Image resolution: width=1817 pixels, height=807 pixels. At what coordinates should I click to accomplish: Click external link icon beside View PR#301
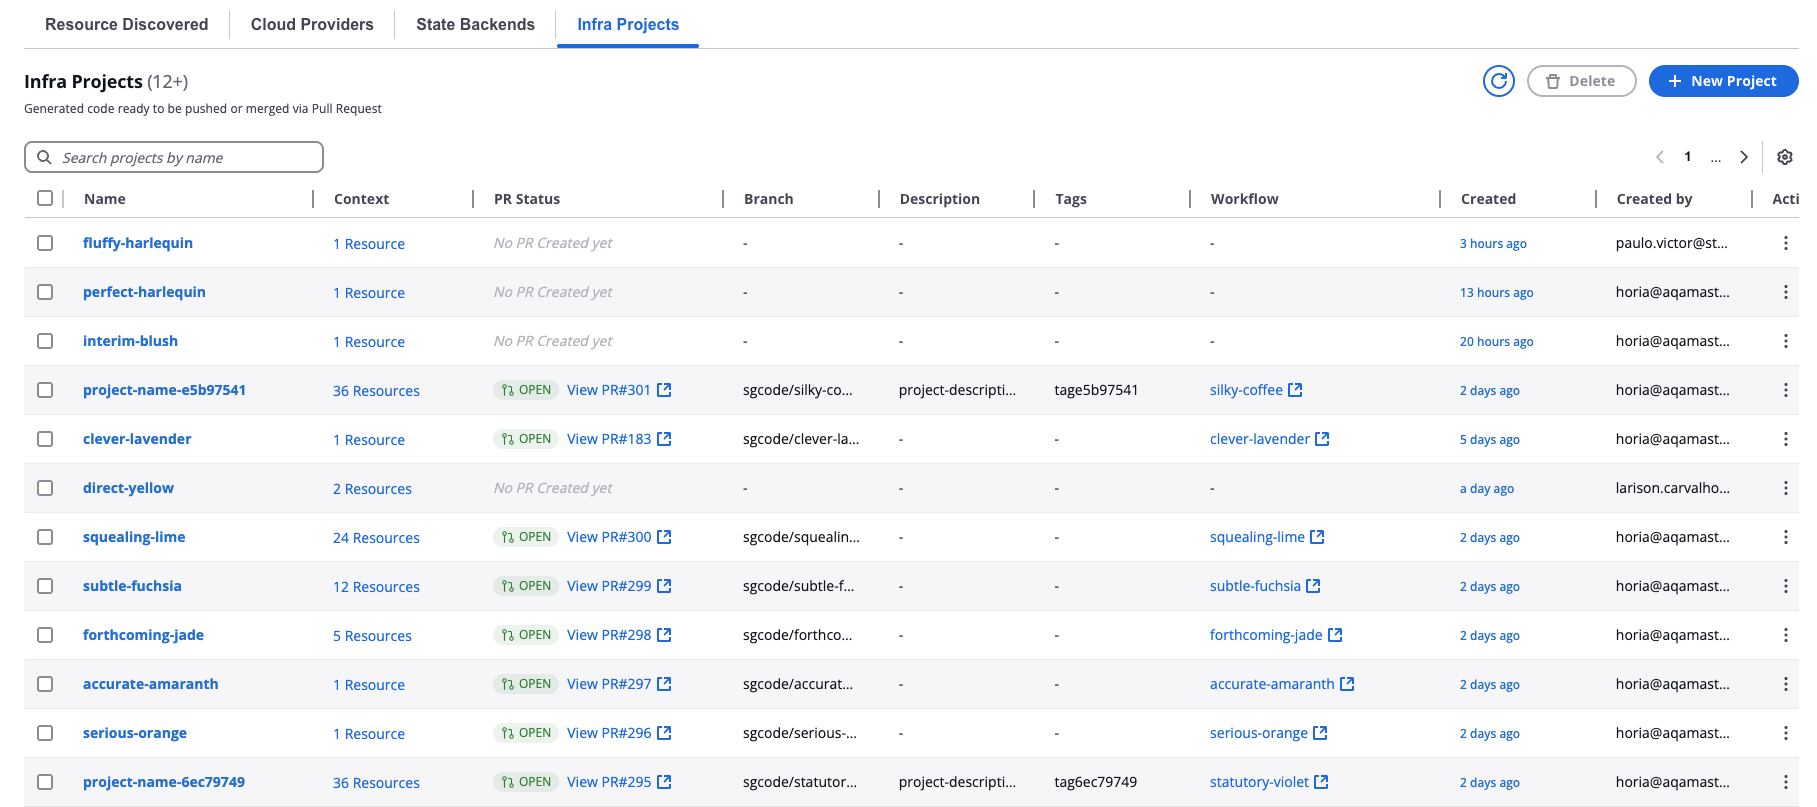tap(664, 390)
